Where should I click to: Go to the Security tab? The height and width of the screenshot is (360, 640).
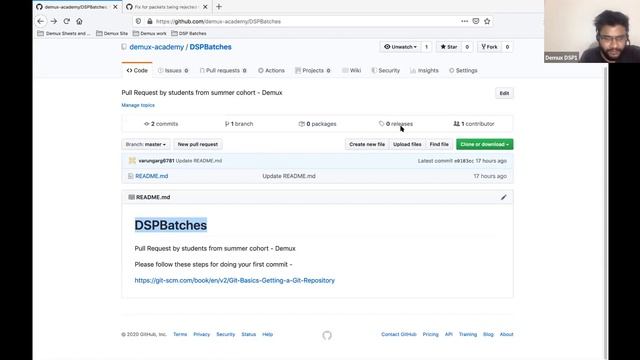pos(386,71)
